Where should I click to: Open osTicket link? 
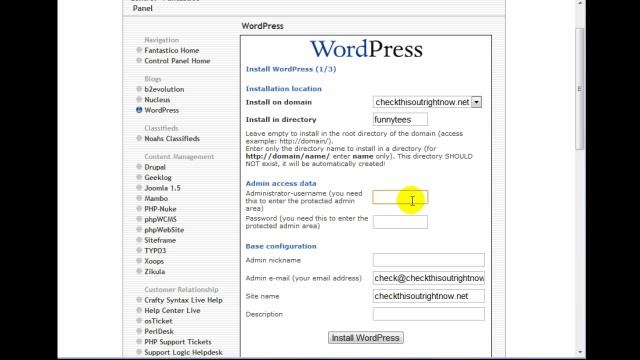(158, 321)
